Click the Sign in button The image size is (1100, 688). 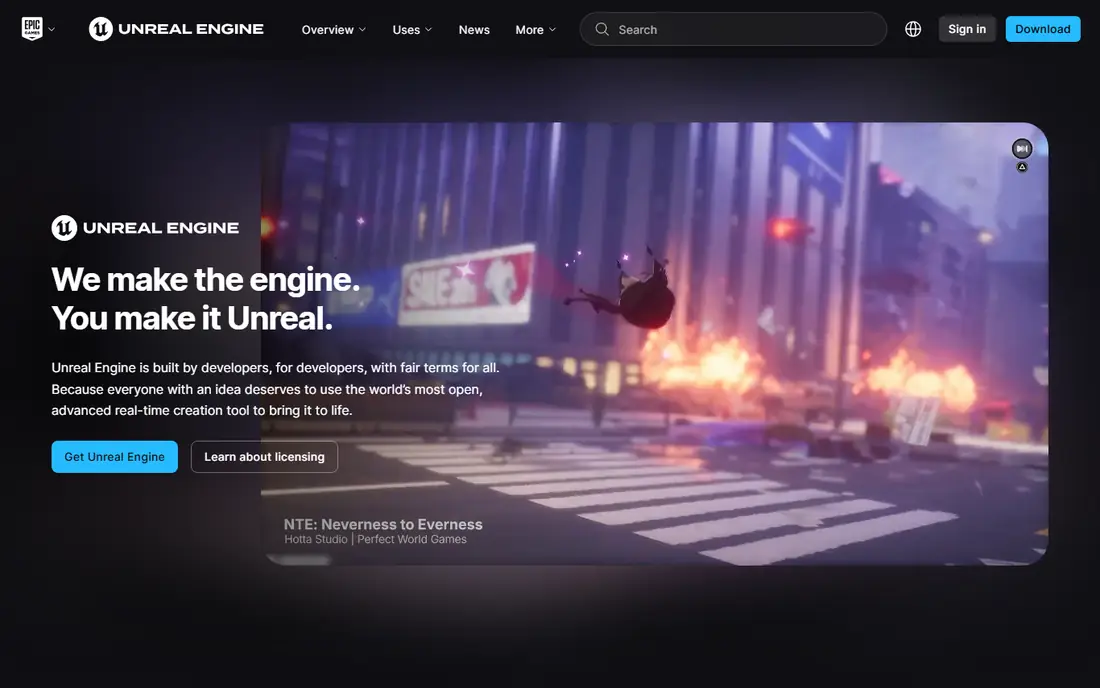click(967, 29)
